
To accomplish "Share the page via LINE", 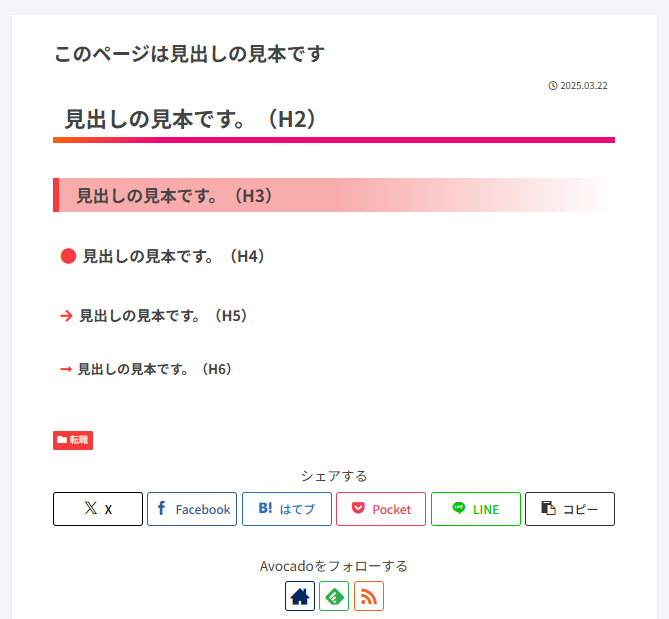I will [475, 509].
